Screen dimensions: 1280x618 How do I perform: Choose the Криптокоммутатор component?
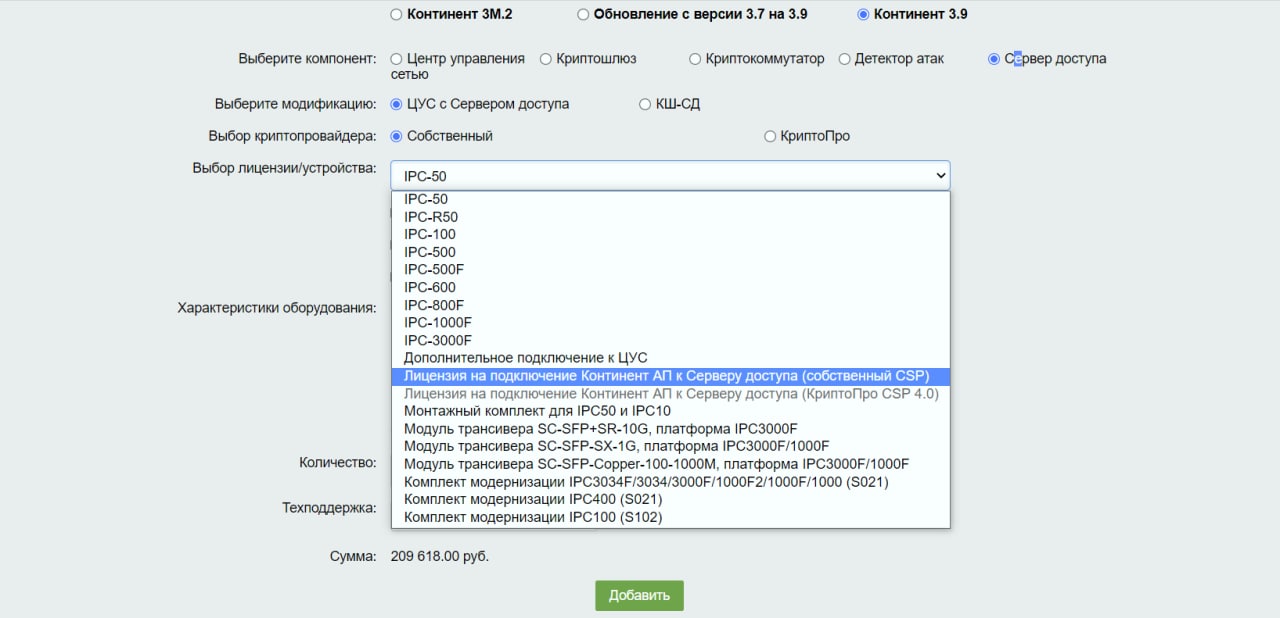pyautogui.click(x=695, y=59)
